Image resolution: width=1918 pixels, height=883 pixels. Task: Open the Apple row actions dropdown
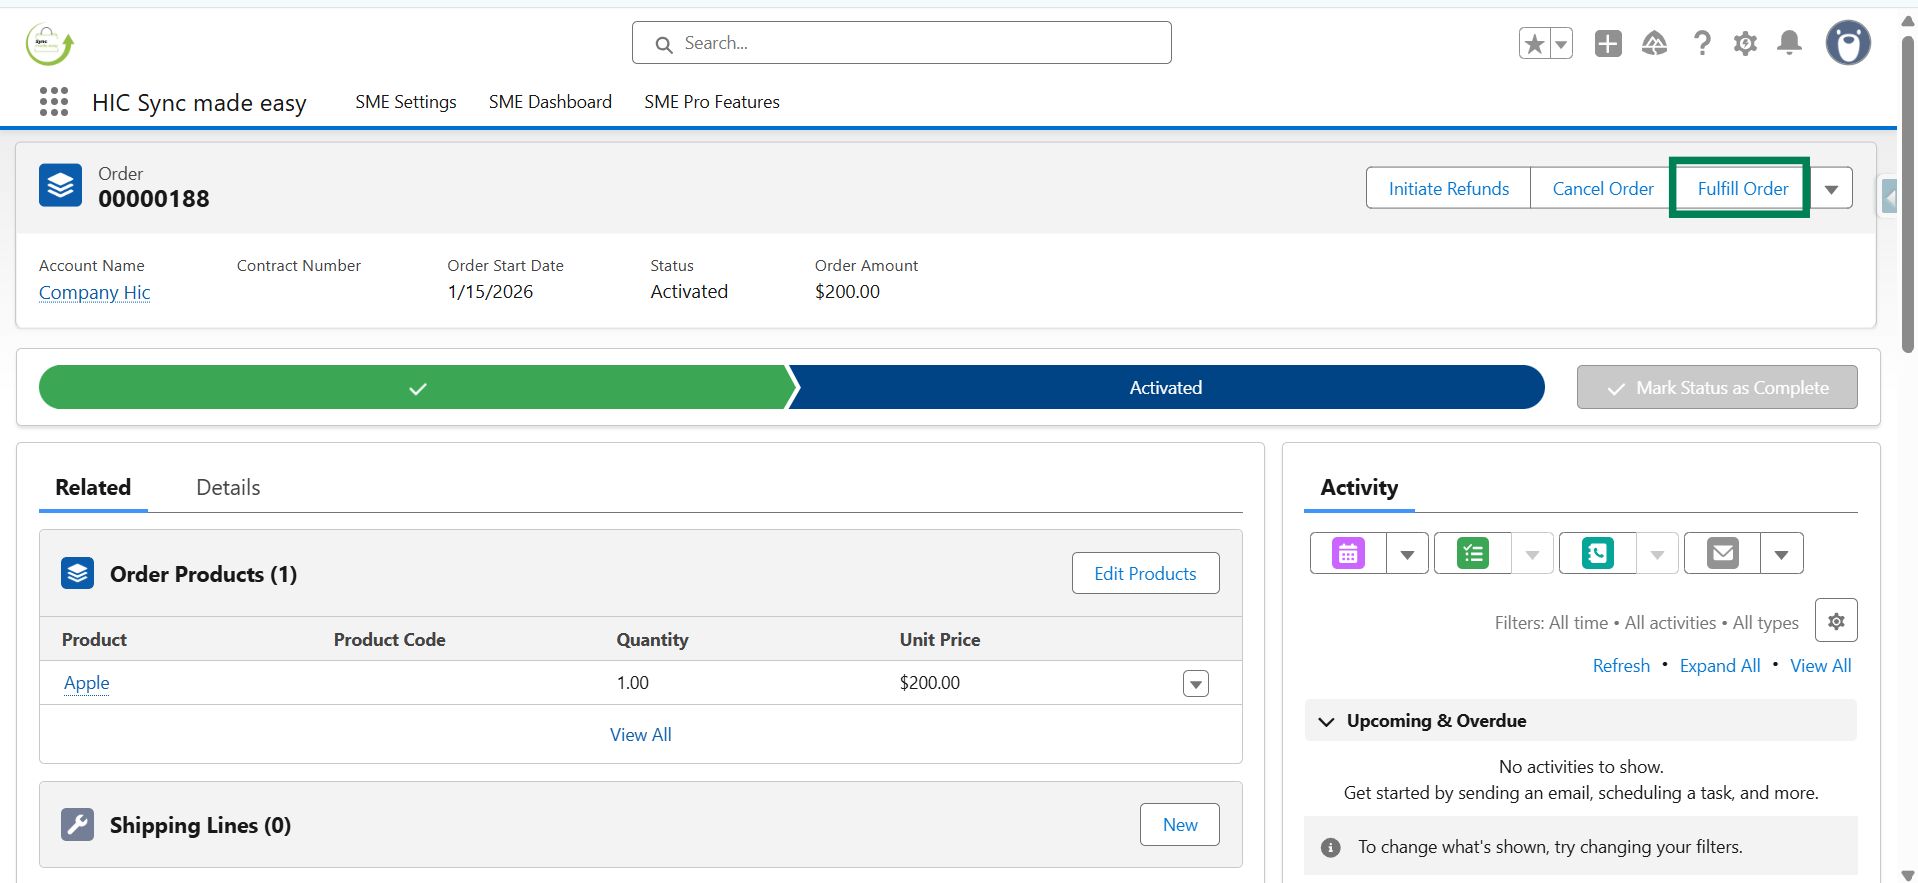(x=1196, y=683)
